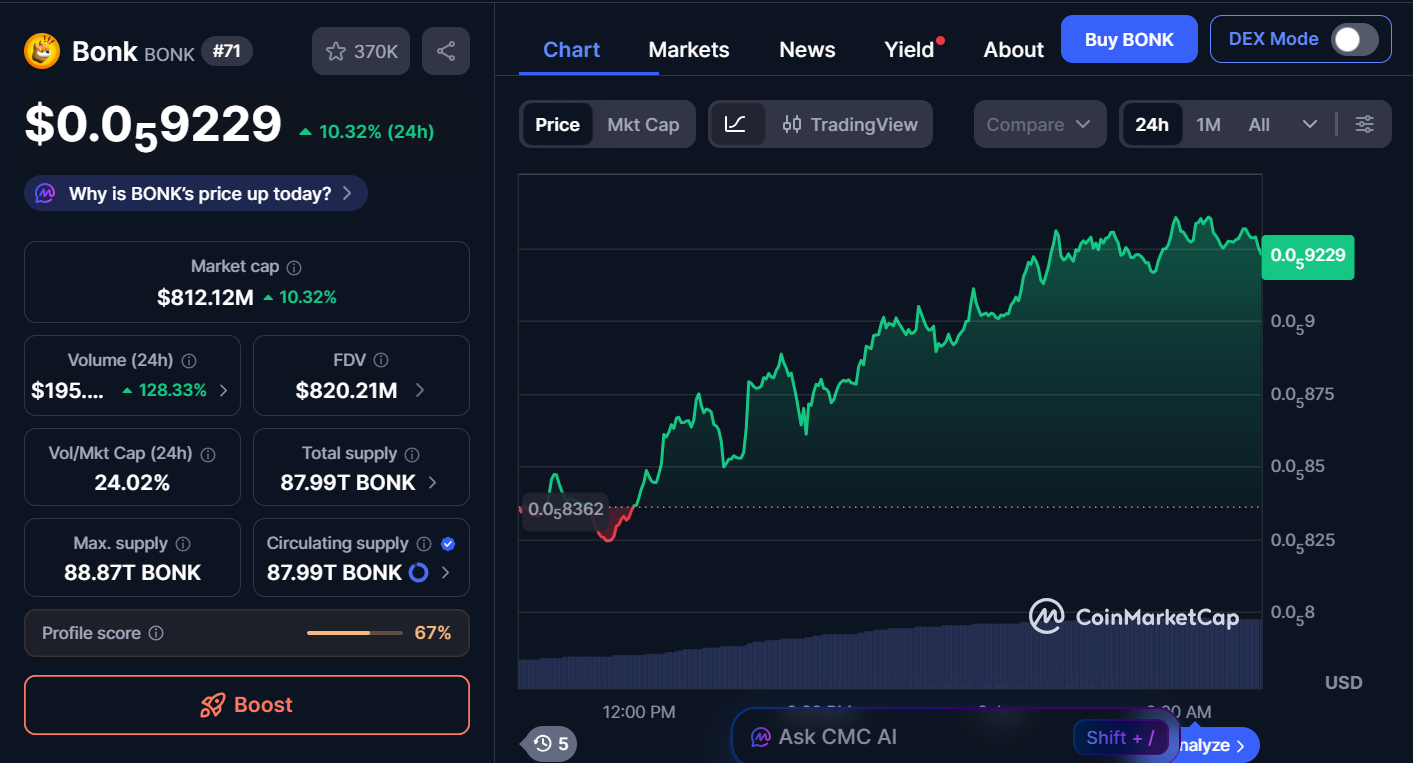Open chart history via the clock icon
This screenshot has width=1413, height=763.
pyautogui.click(x=542, y=743)
